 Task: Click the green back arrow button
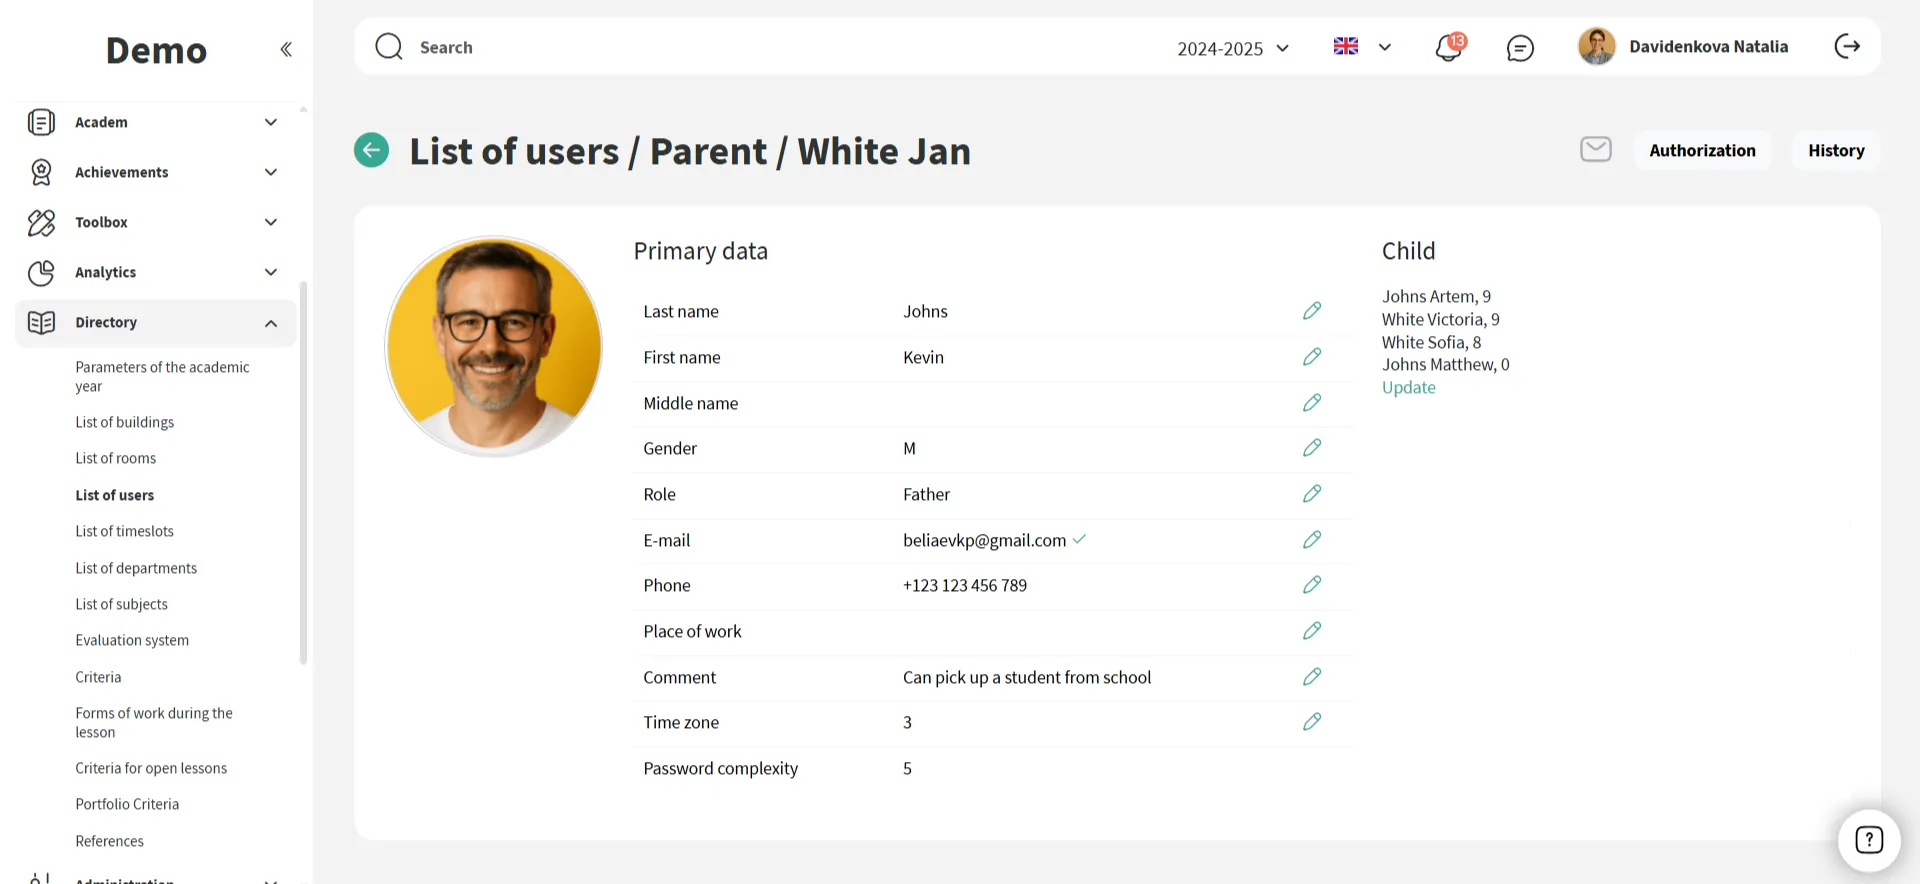[371, 151]
